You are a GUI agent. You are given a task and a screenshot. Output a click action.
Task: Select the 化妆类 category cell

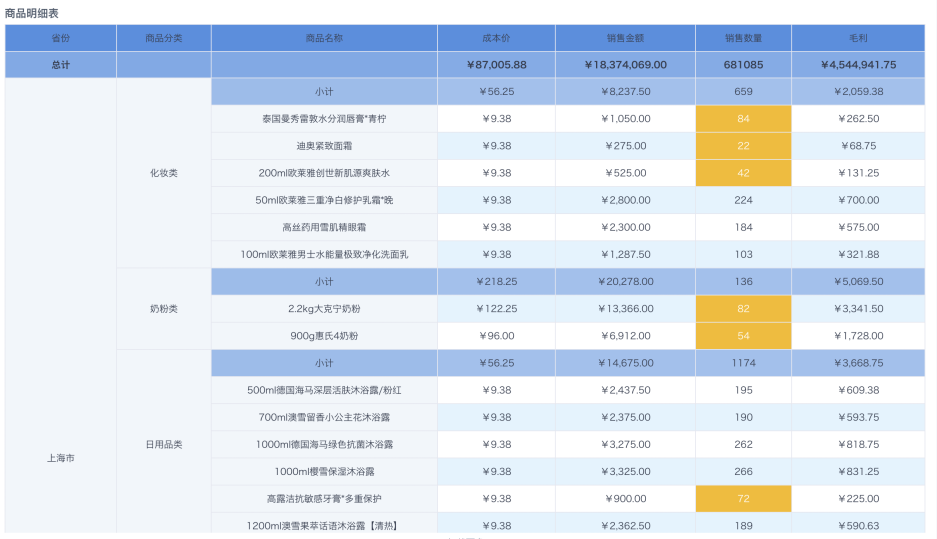164,173
